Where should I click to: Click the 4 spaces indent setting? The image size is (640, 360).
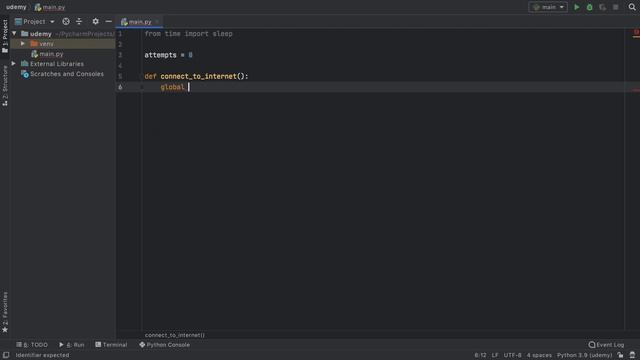pos(539,355)
